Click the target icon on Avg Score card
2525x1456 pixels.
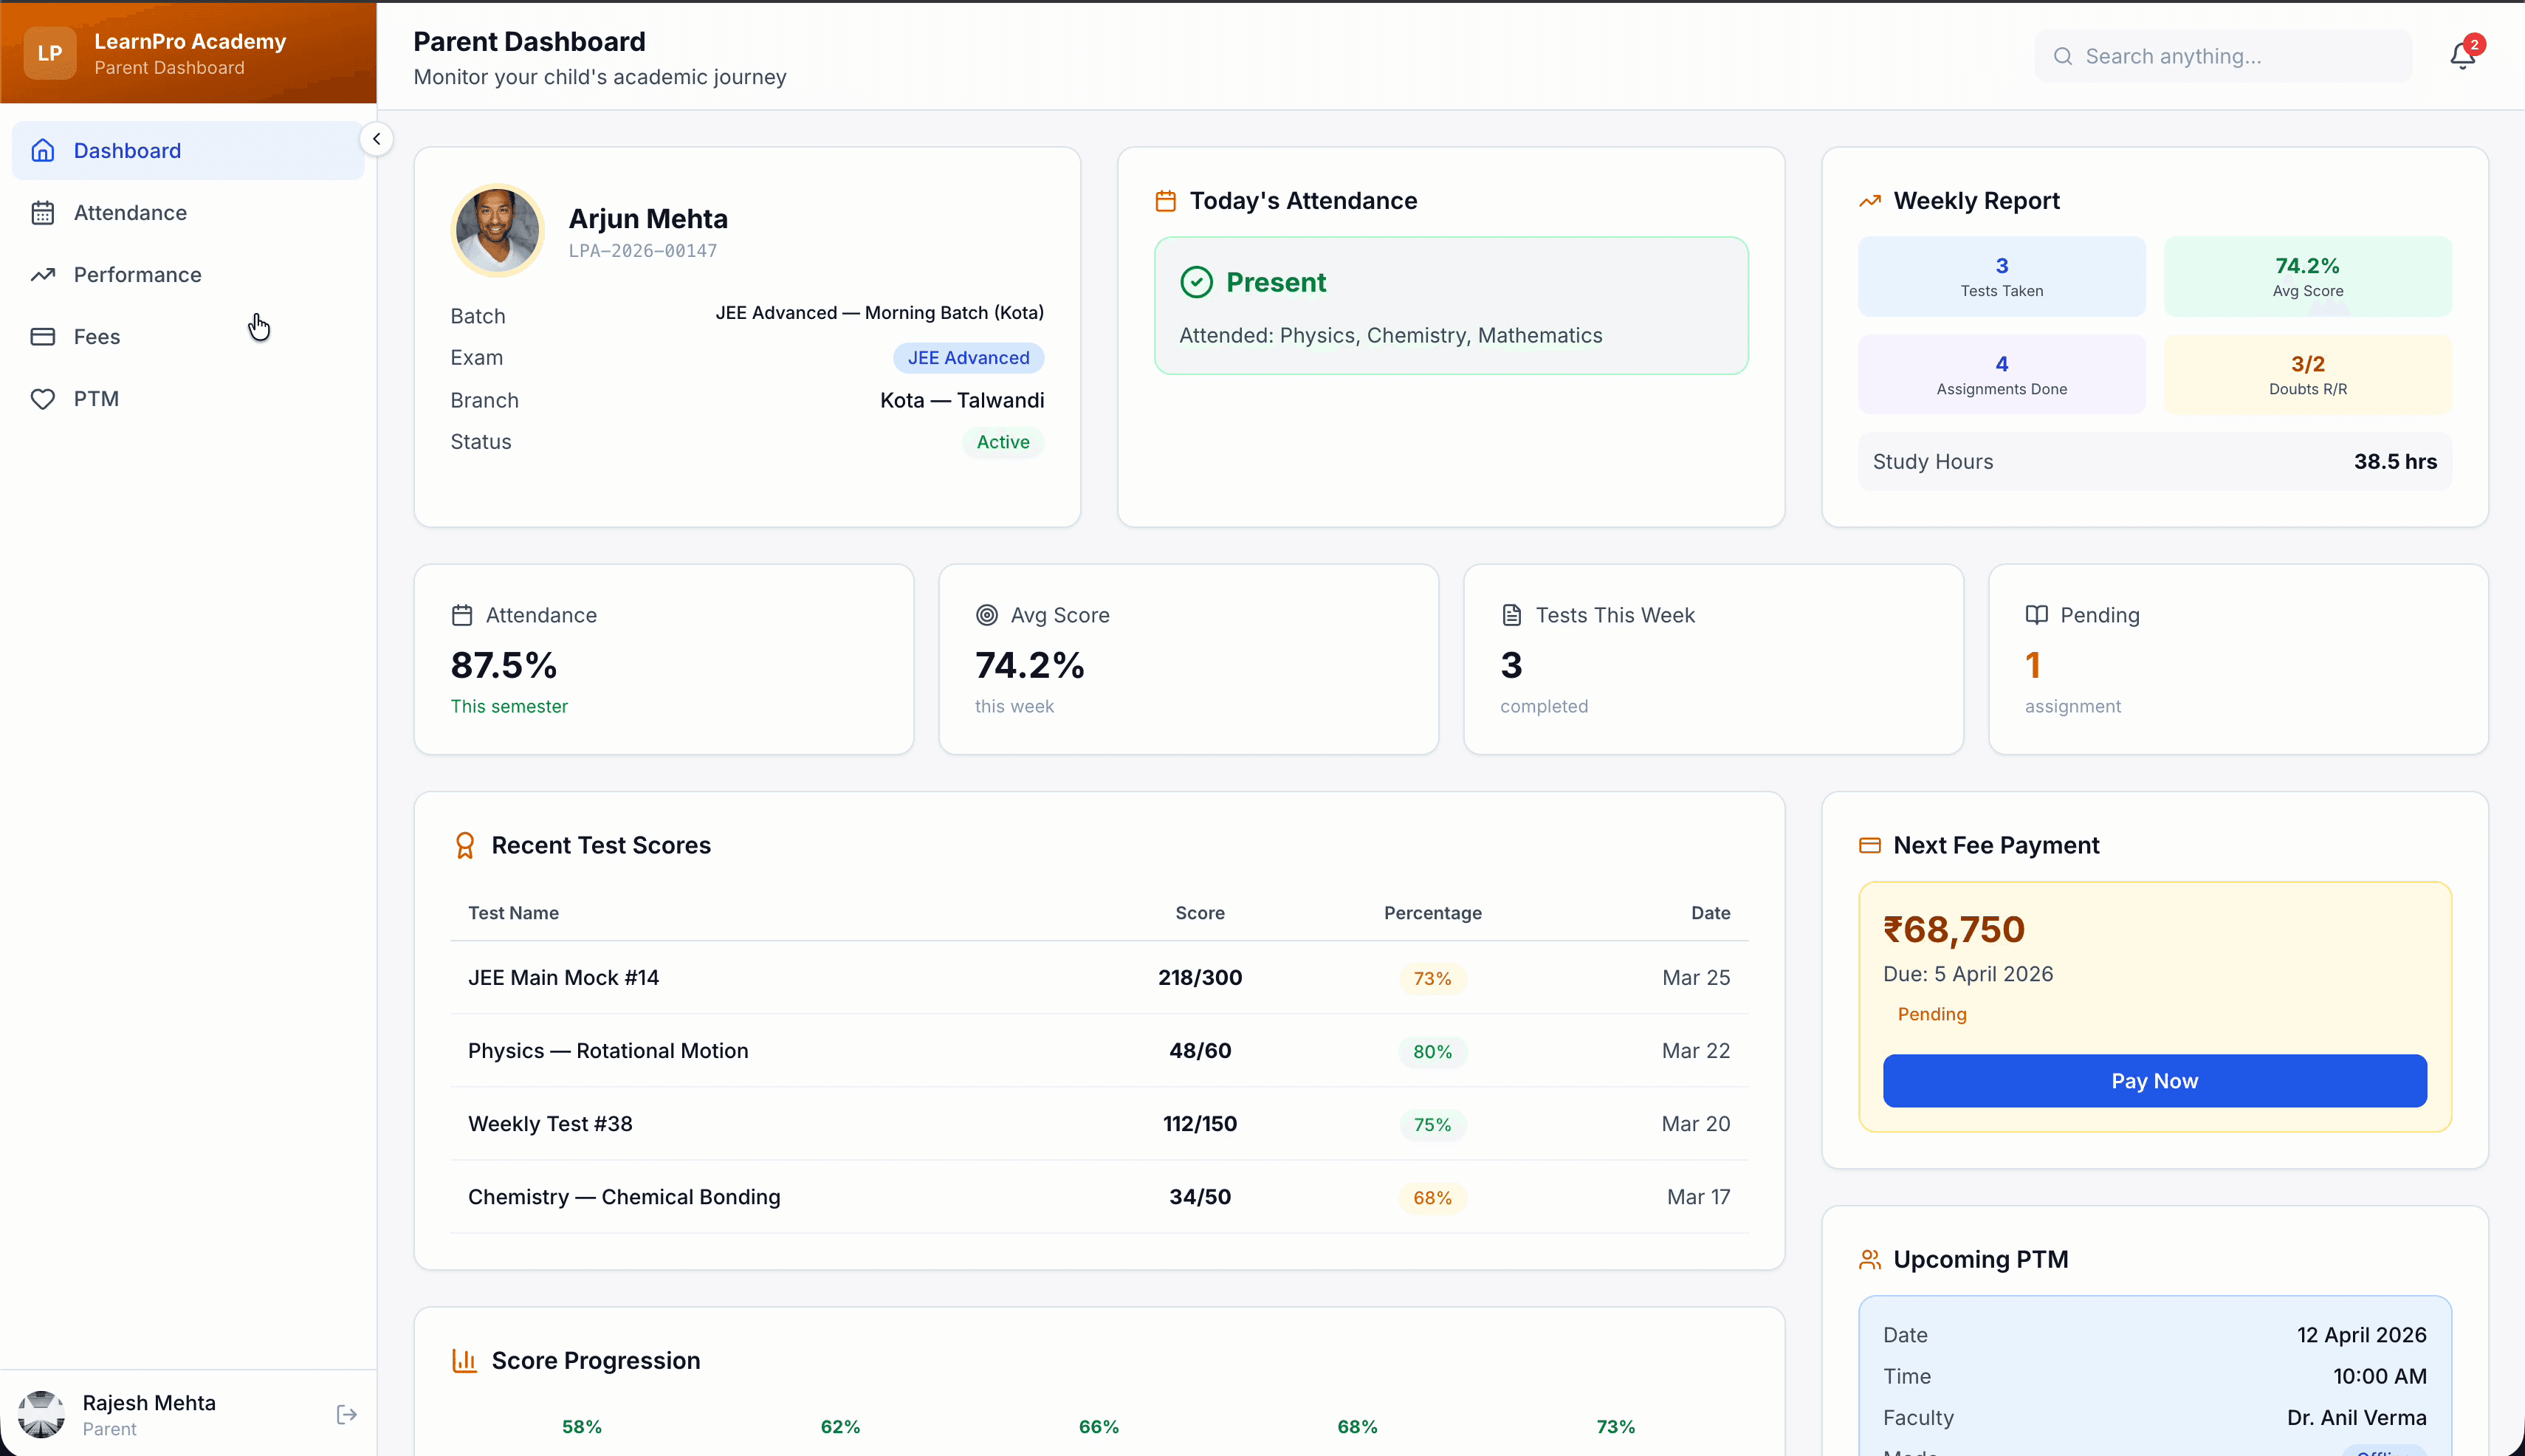[x=987, y=614]
